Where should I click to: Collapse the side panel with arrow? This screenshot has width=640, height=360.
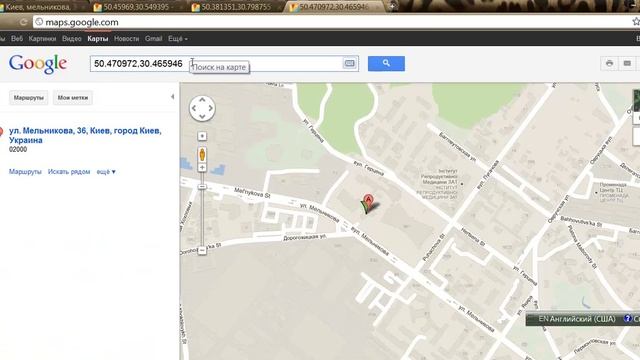(172, 97)
